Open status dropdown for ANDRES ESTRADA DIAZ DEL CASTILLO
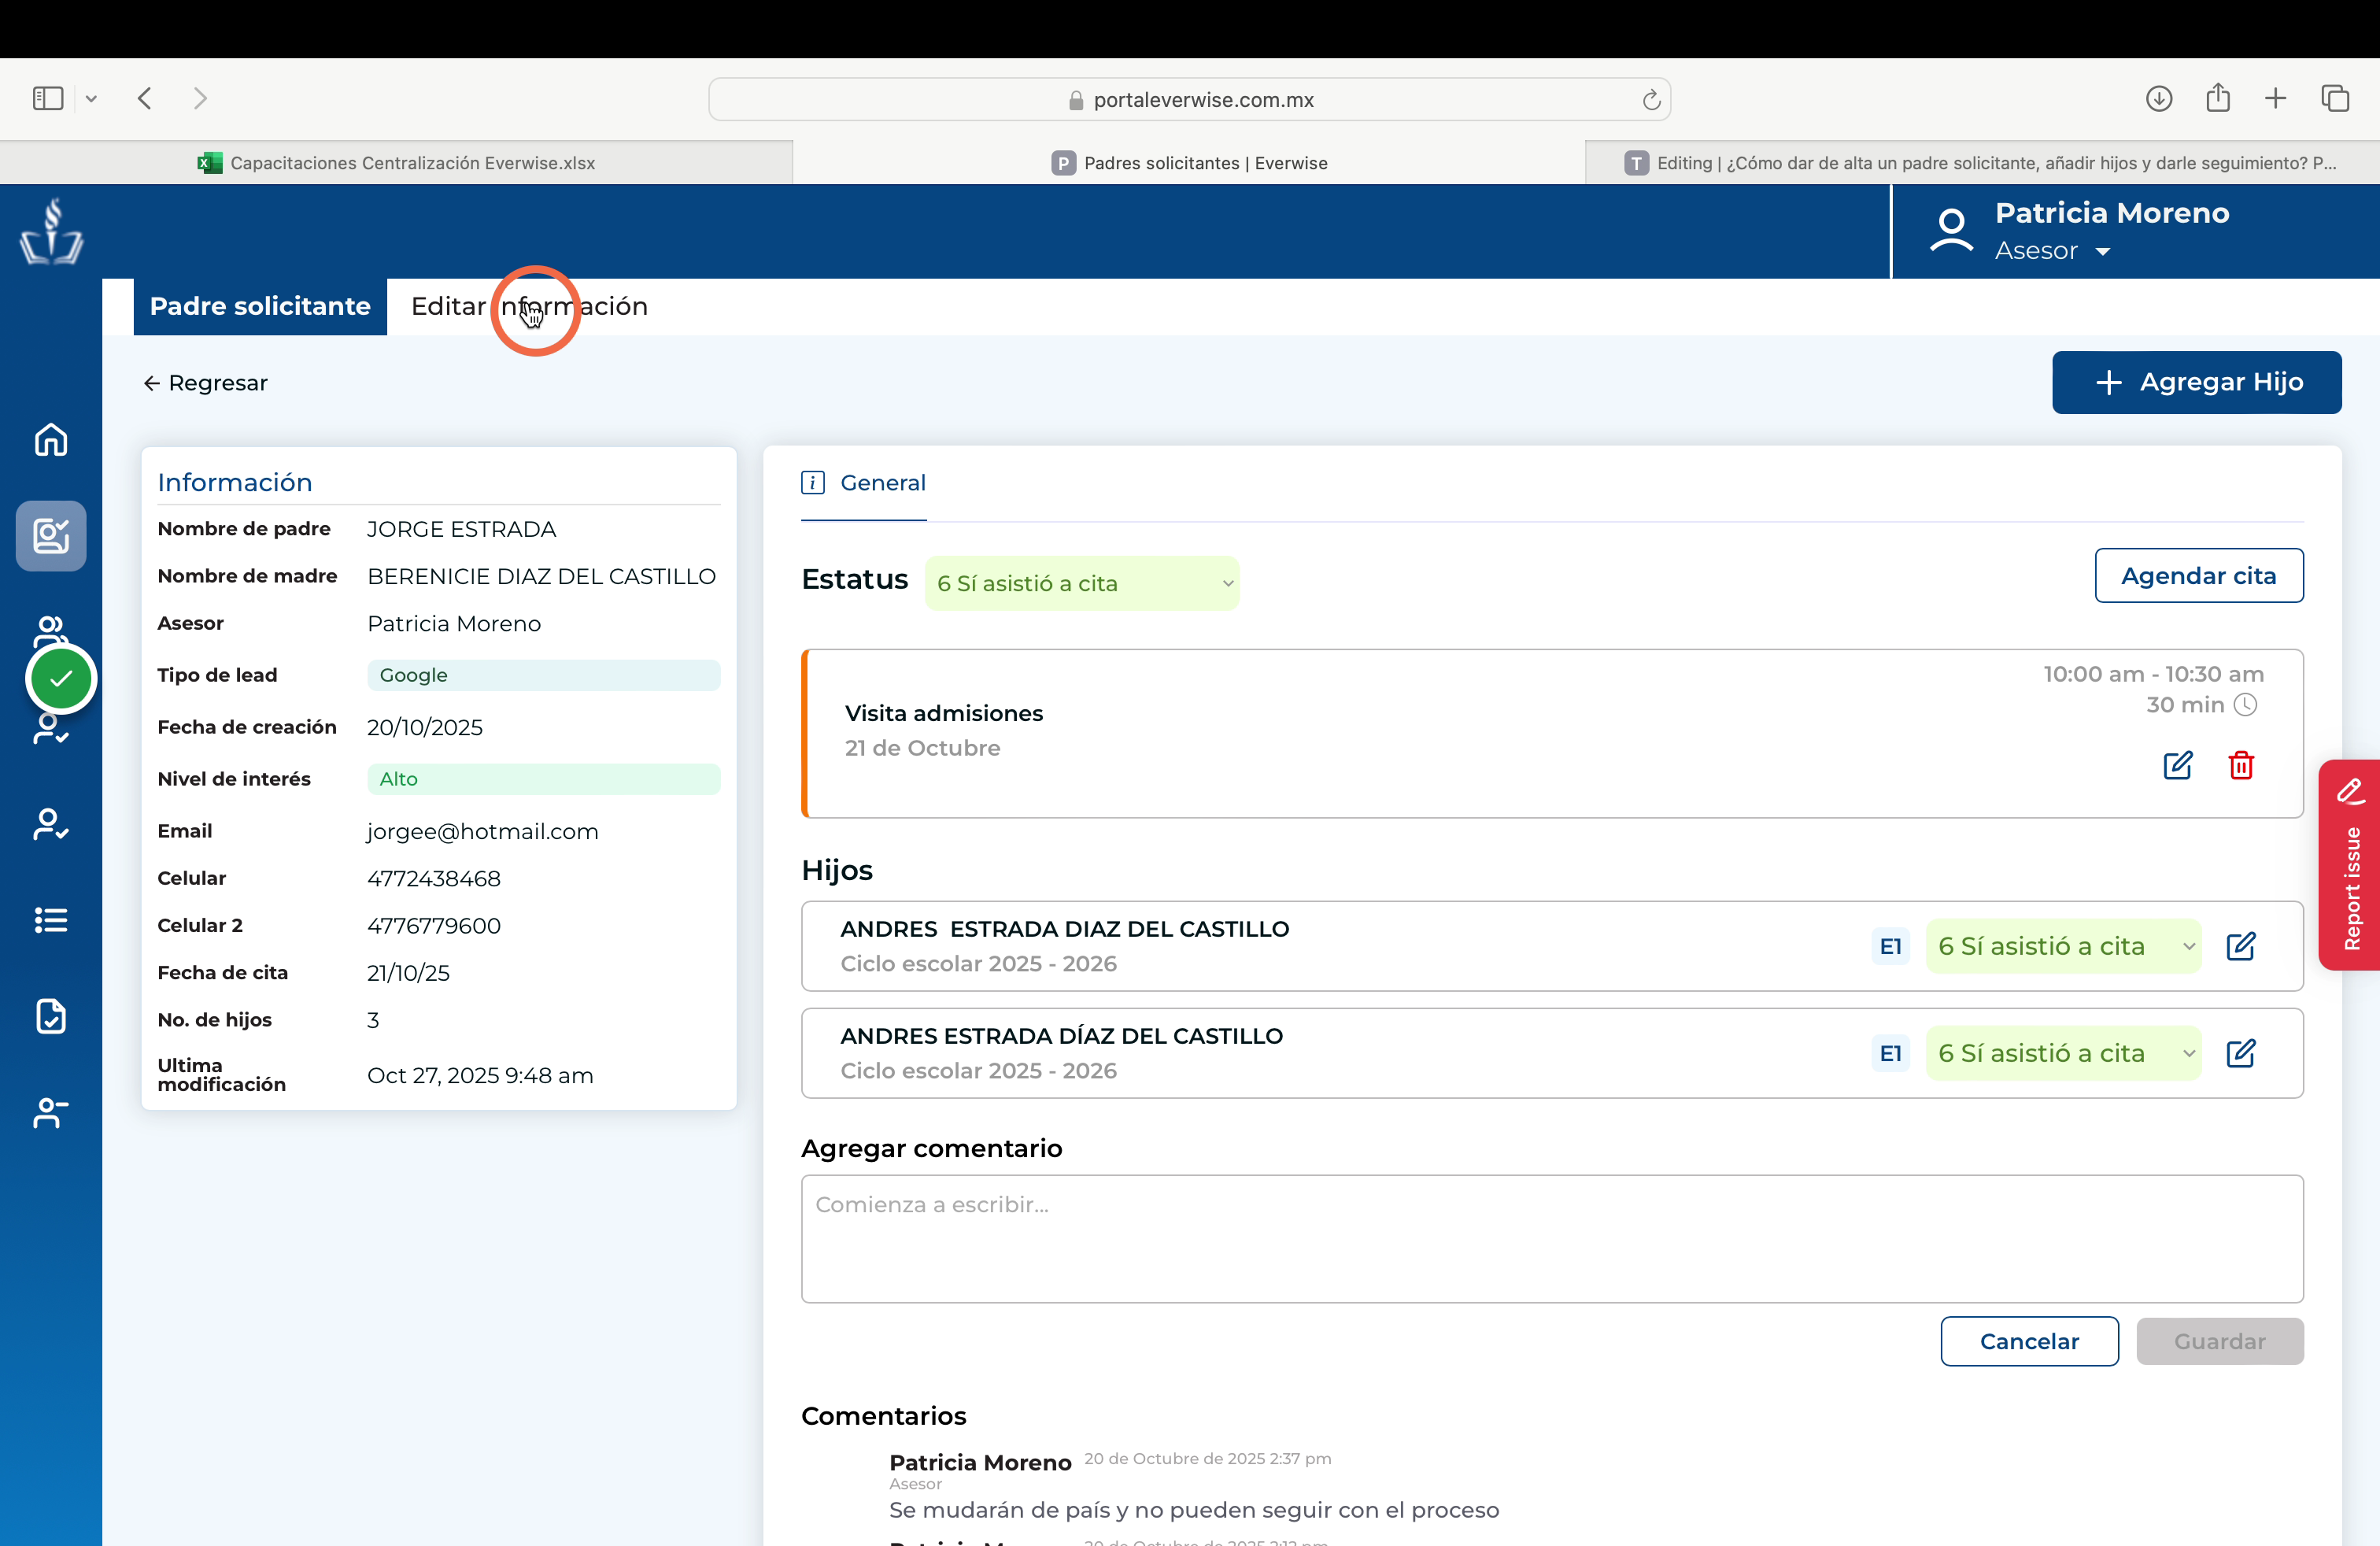 click(x=2063, y=946)
